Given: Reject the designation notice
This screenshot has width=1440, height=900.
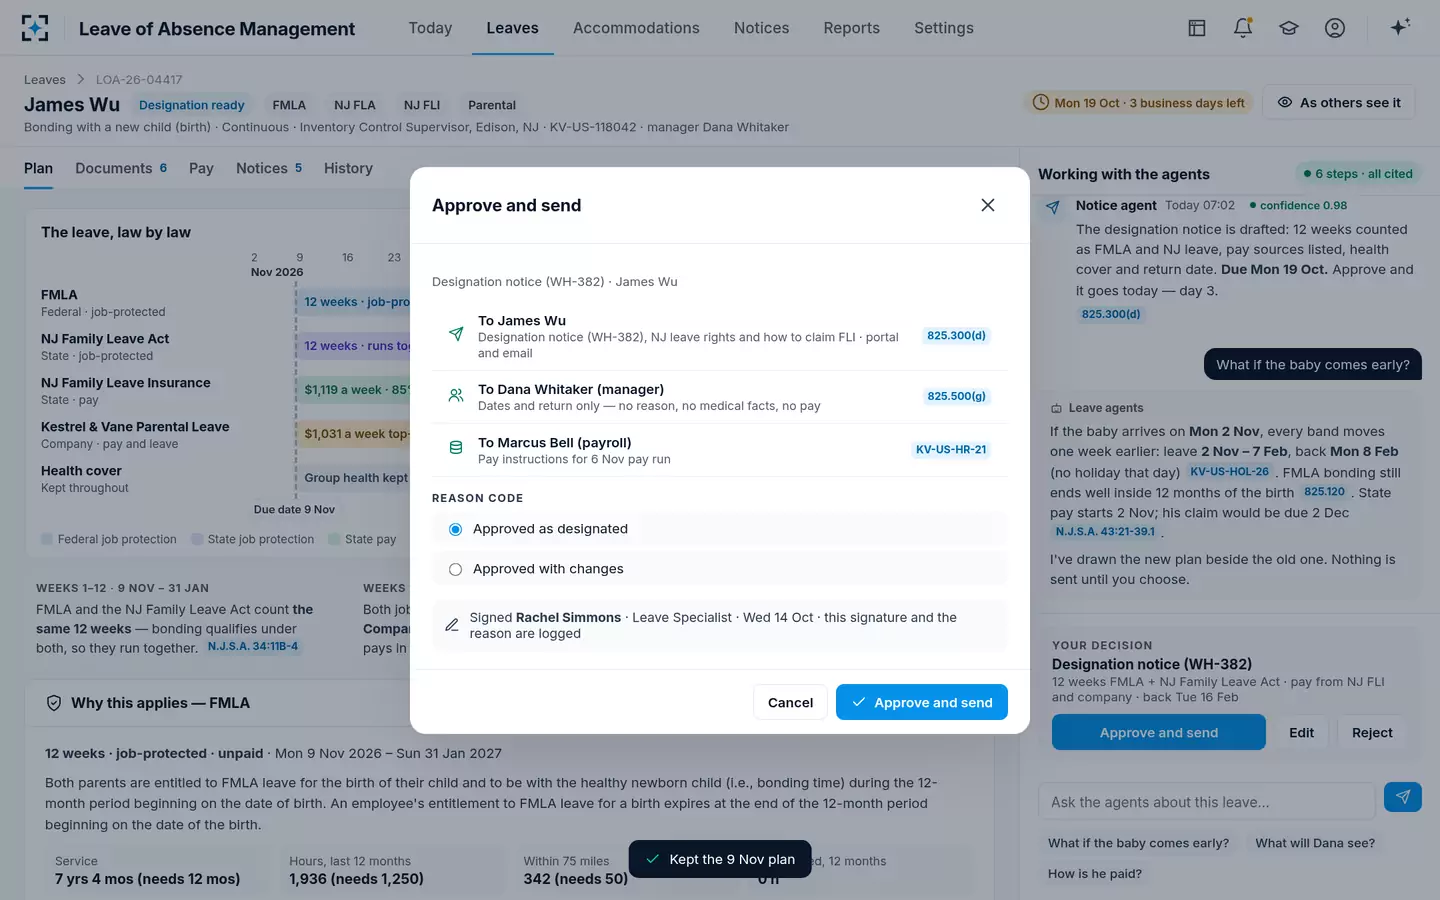Looking at the screenshot, I should pos(1372,732).
